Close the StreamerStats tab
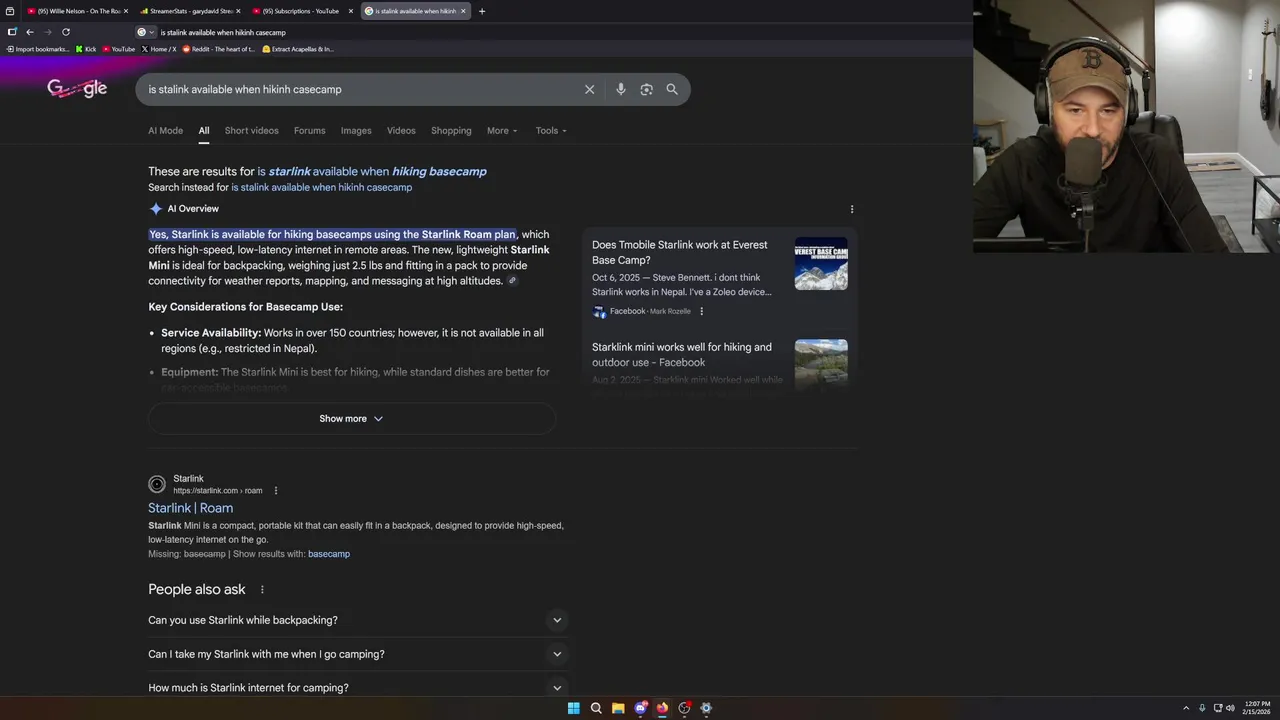Image resolution: width=1280 pixels, height=720 pixels. pos(238,11)
